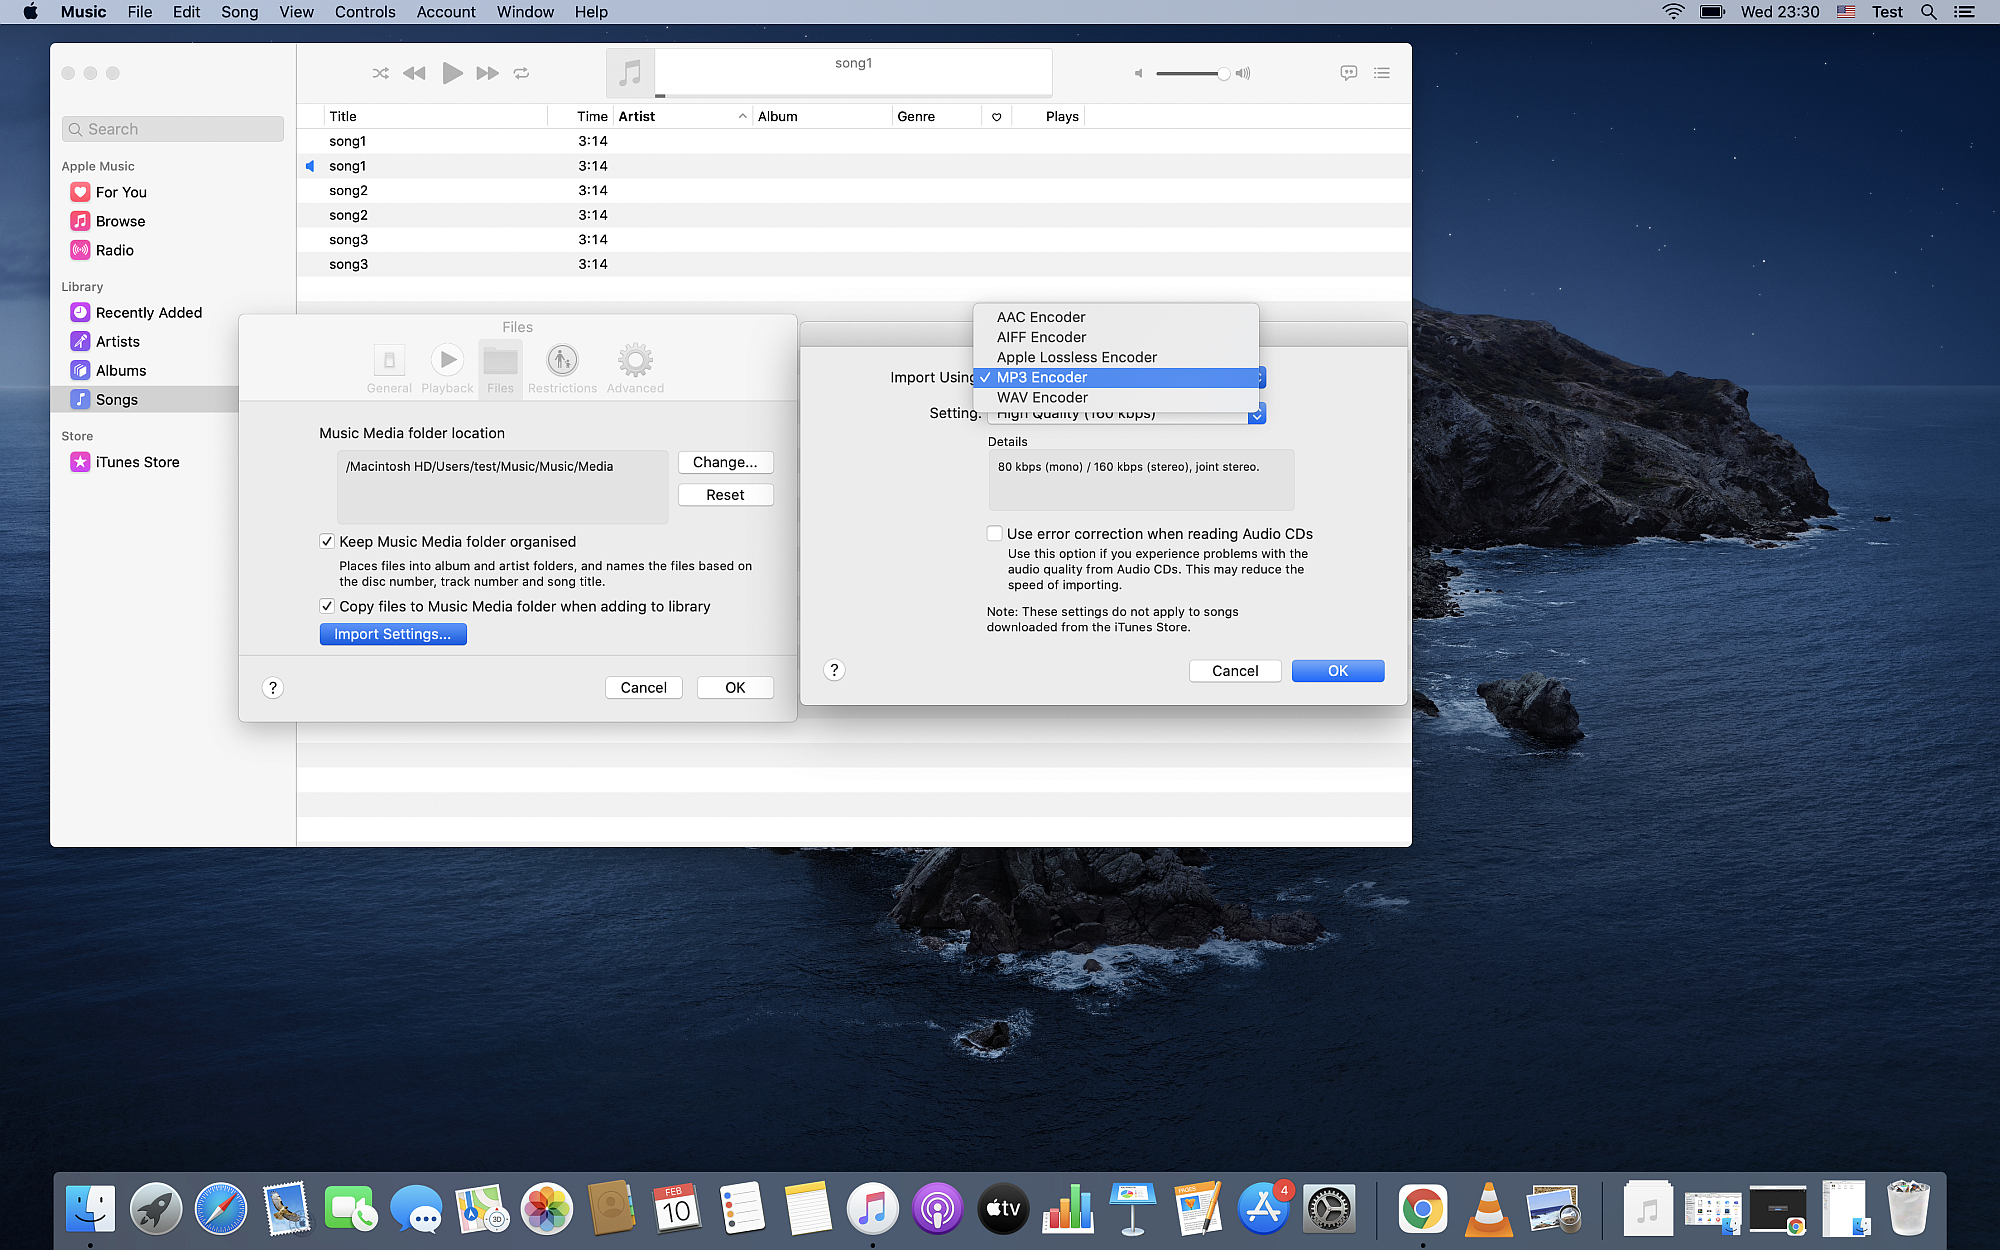Open the Song menu in menu bar
The width and height of the screenshot is (2000, 1250).
239,12
